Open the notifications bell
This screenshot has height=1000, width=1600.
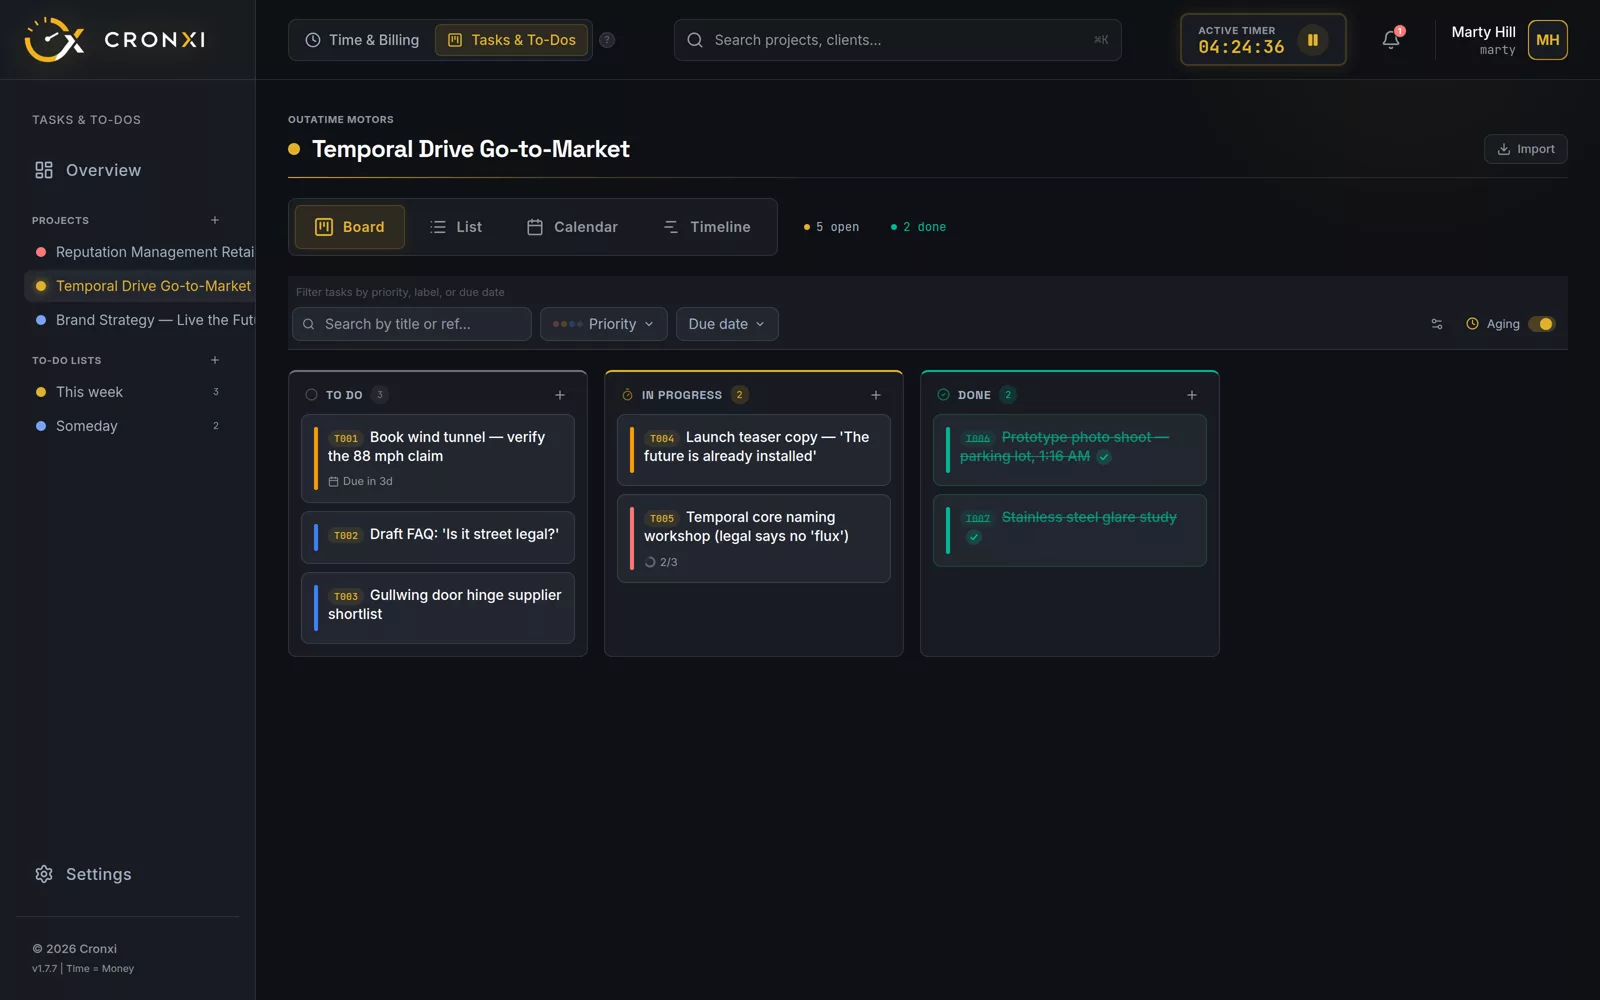(1391, 40)
